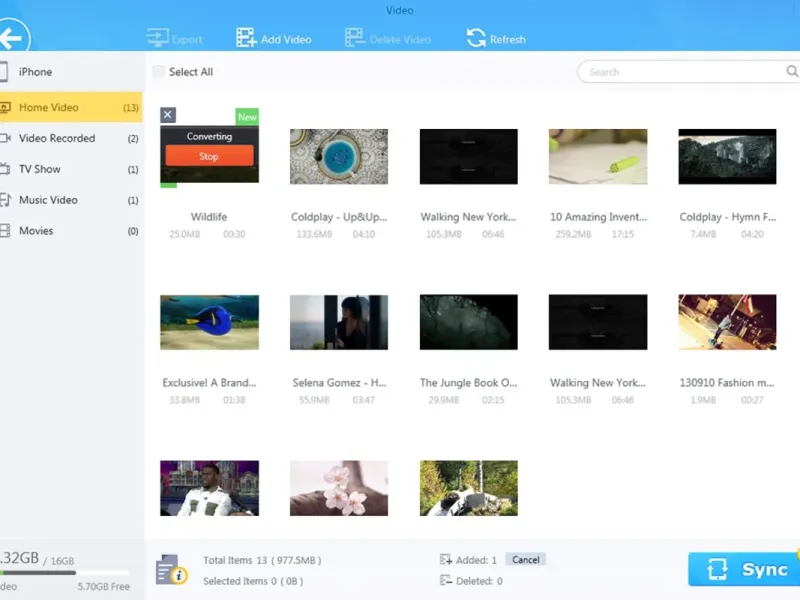
Task: Select the Coldplay - Up&Up thumbnail
Action: [x=339, y=156]
